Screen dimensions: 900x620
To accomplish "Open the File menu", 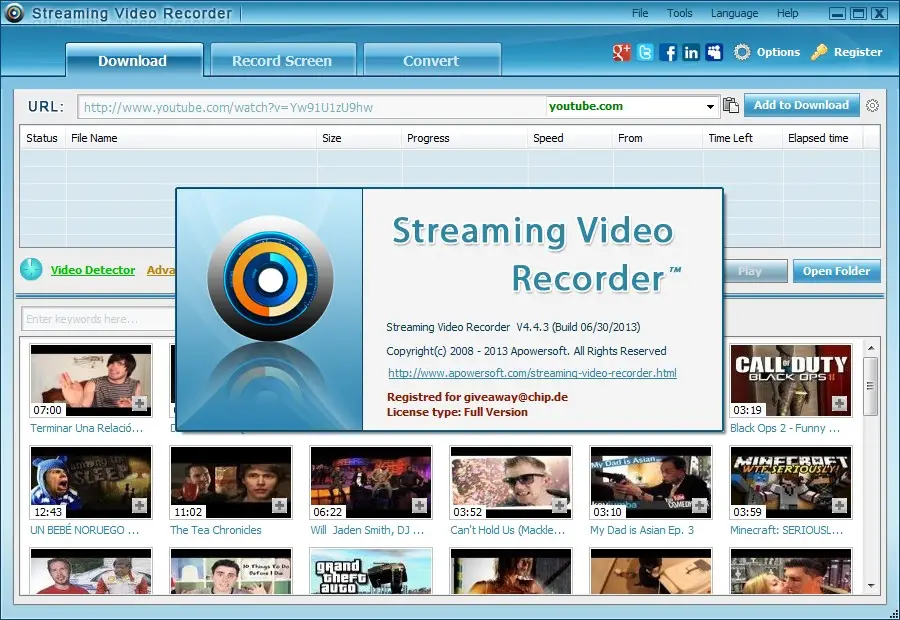I will coord(640,13).
